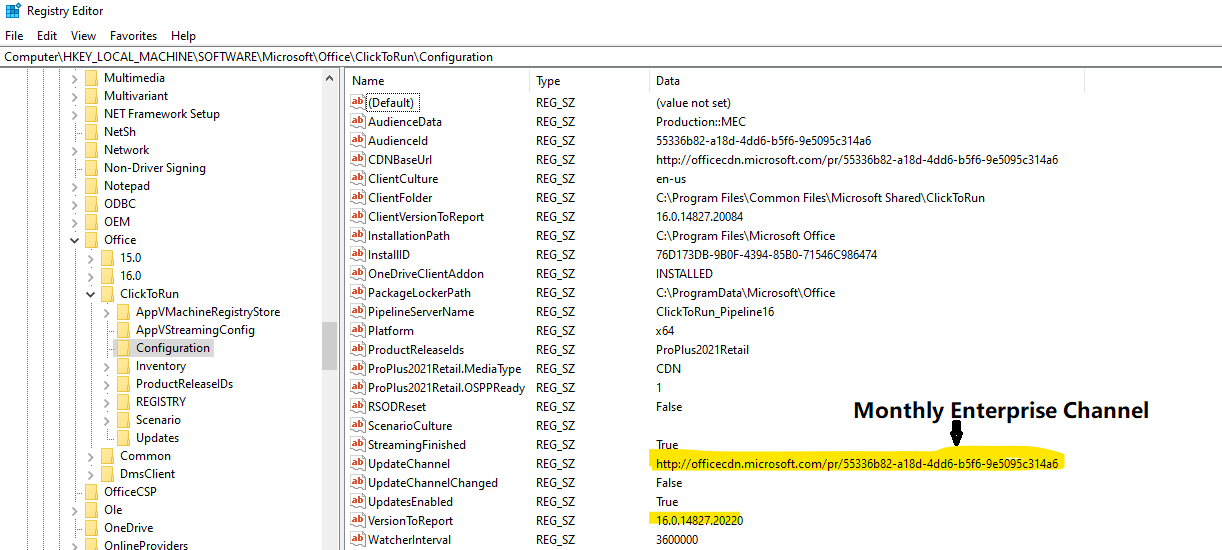The image size is (1222, 550).
Task: Collapse the Office key in tree
Action: point(75,240)
